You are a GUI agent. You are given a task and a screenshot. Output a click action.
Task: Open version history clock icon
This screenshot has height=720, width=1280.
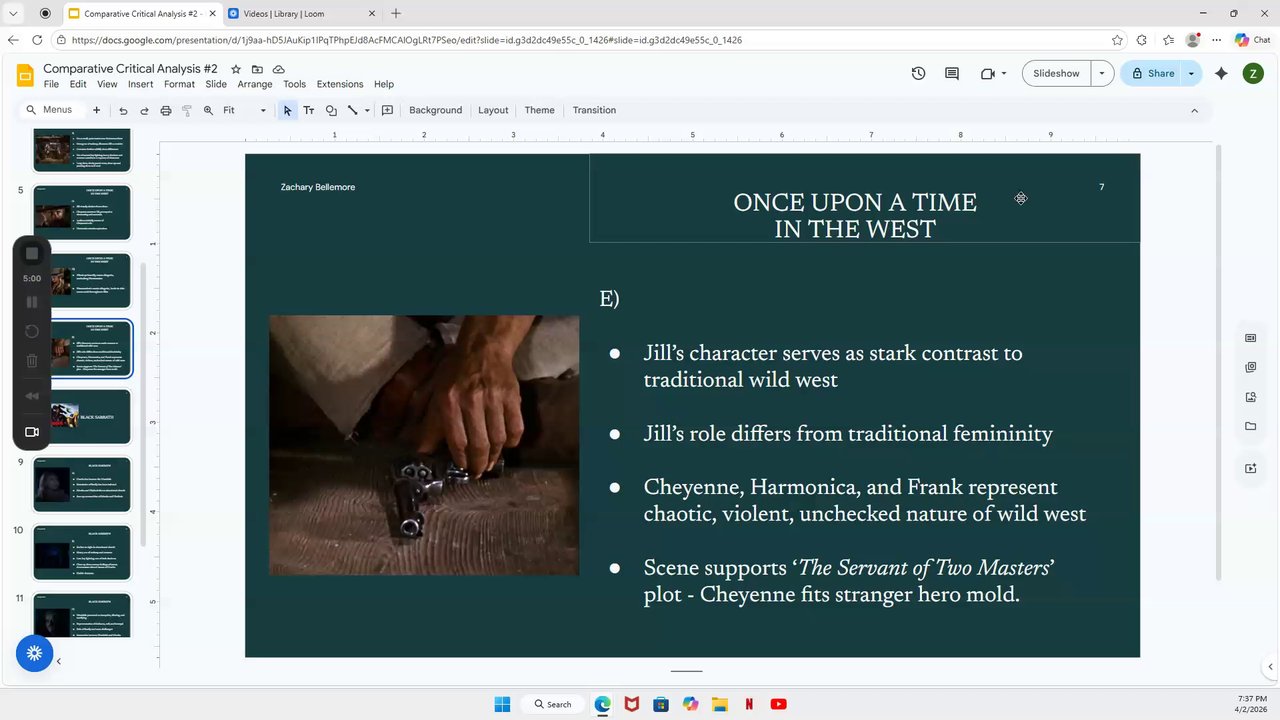click(918, 73)
